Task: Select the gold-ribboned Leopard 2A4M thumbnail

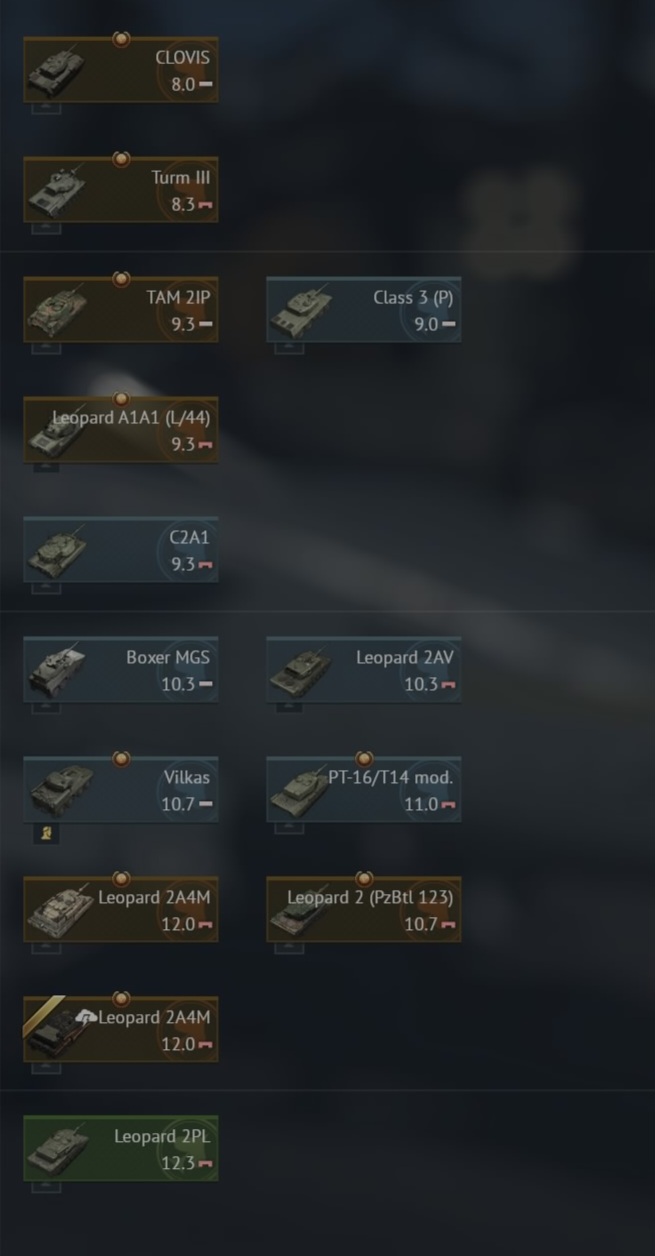Action: pyautogui.click(x=55, y=1030)
